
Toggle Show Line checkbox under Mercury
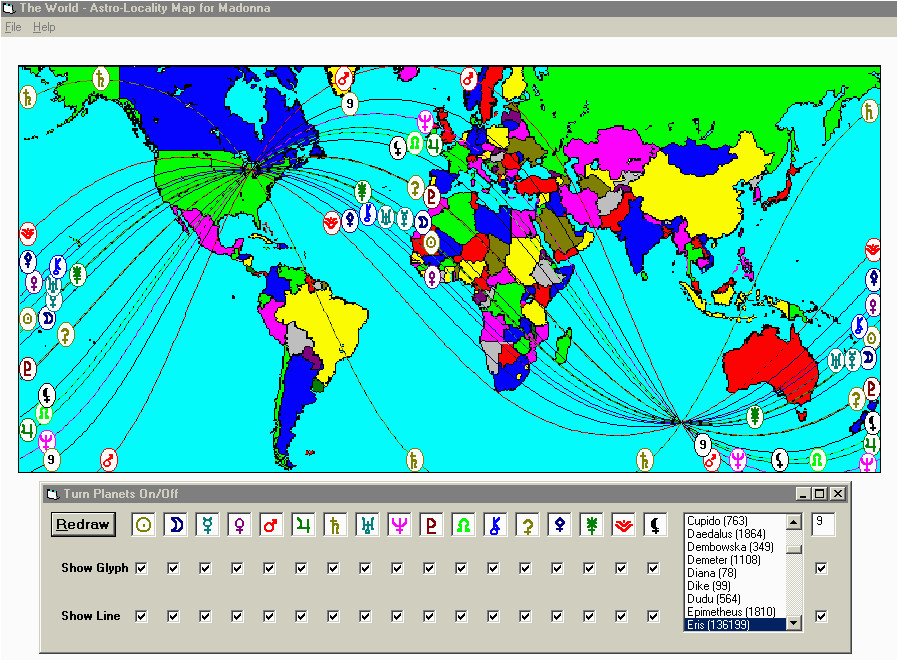point(205,616)
